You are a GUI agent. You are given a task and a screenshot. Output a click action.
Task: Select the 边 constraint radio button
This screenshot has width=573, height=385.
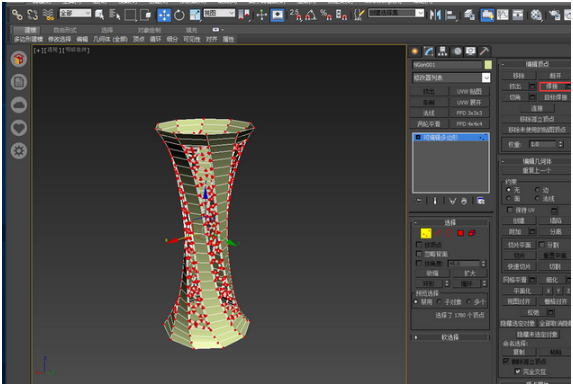click(x=537, y=190)
